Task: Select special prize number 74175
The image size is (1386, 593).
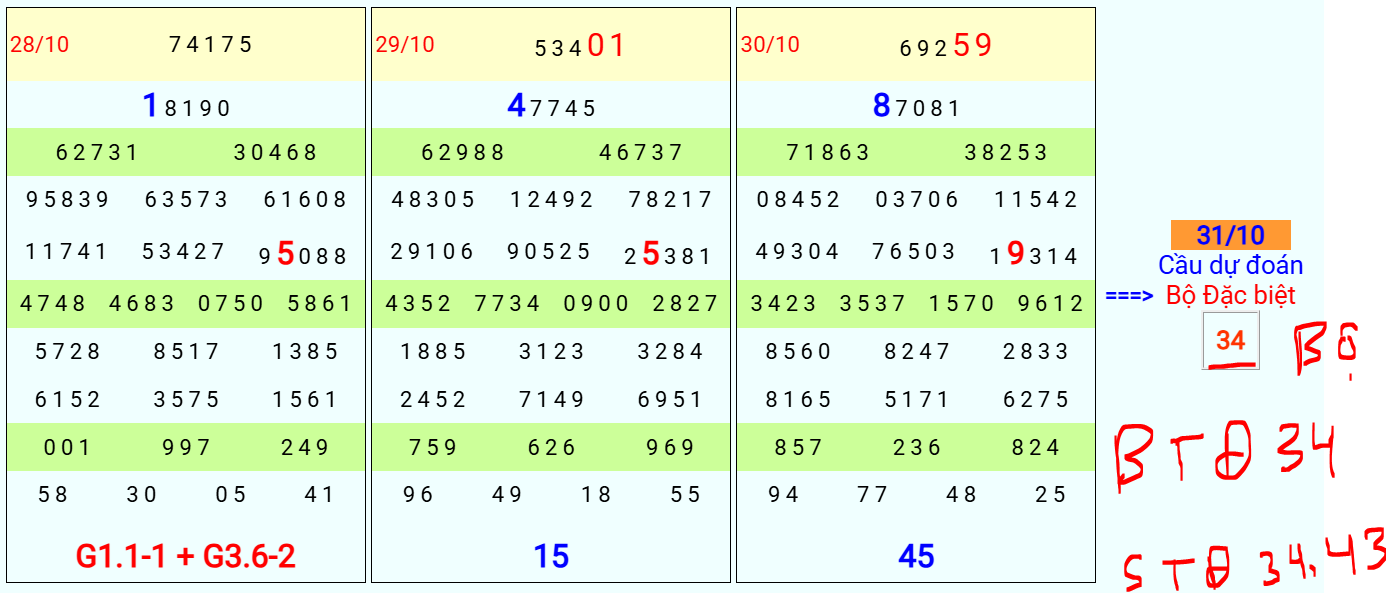Action: (x=211, y=45)
